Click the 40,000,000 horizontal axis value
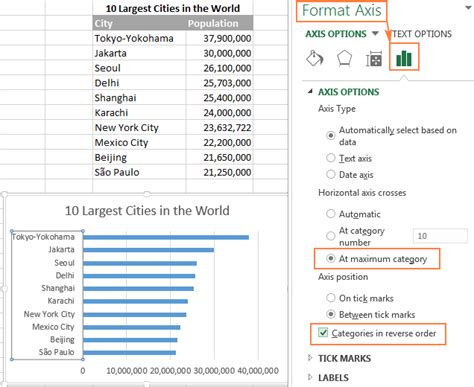This screenshot has width=474, height=387. [x=258, y=371]
